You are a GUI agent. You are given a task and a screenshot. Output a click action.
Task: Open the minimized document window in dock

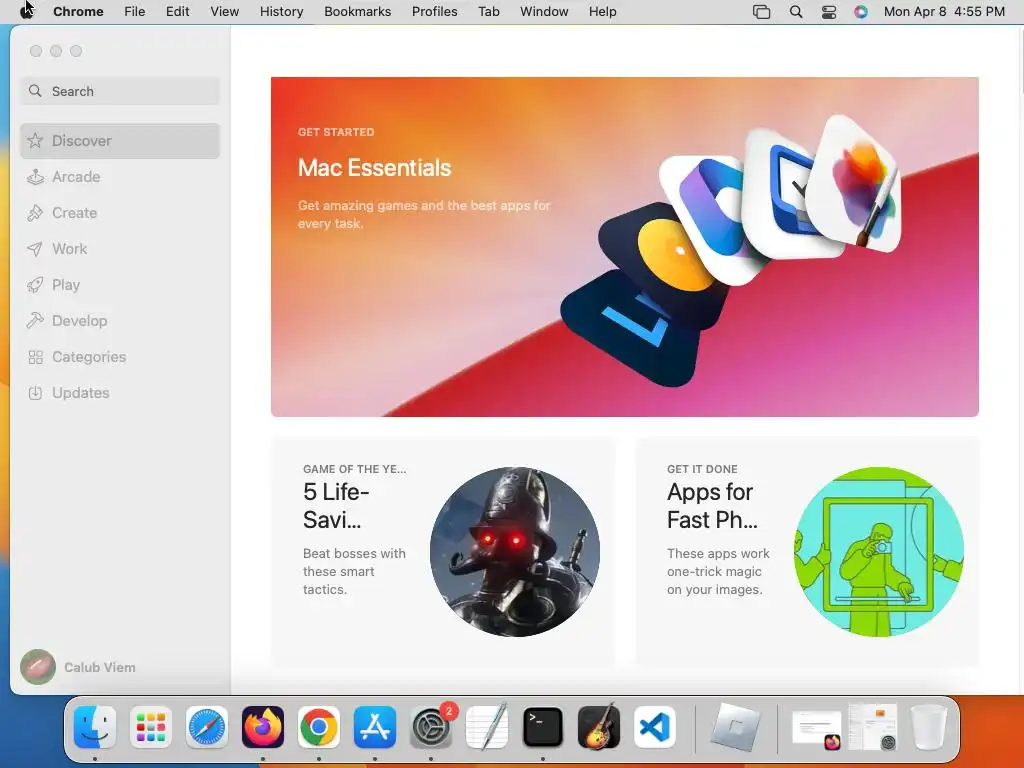click(817, 728)
